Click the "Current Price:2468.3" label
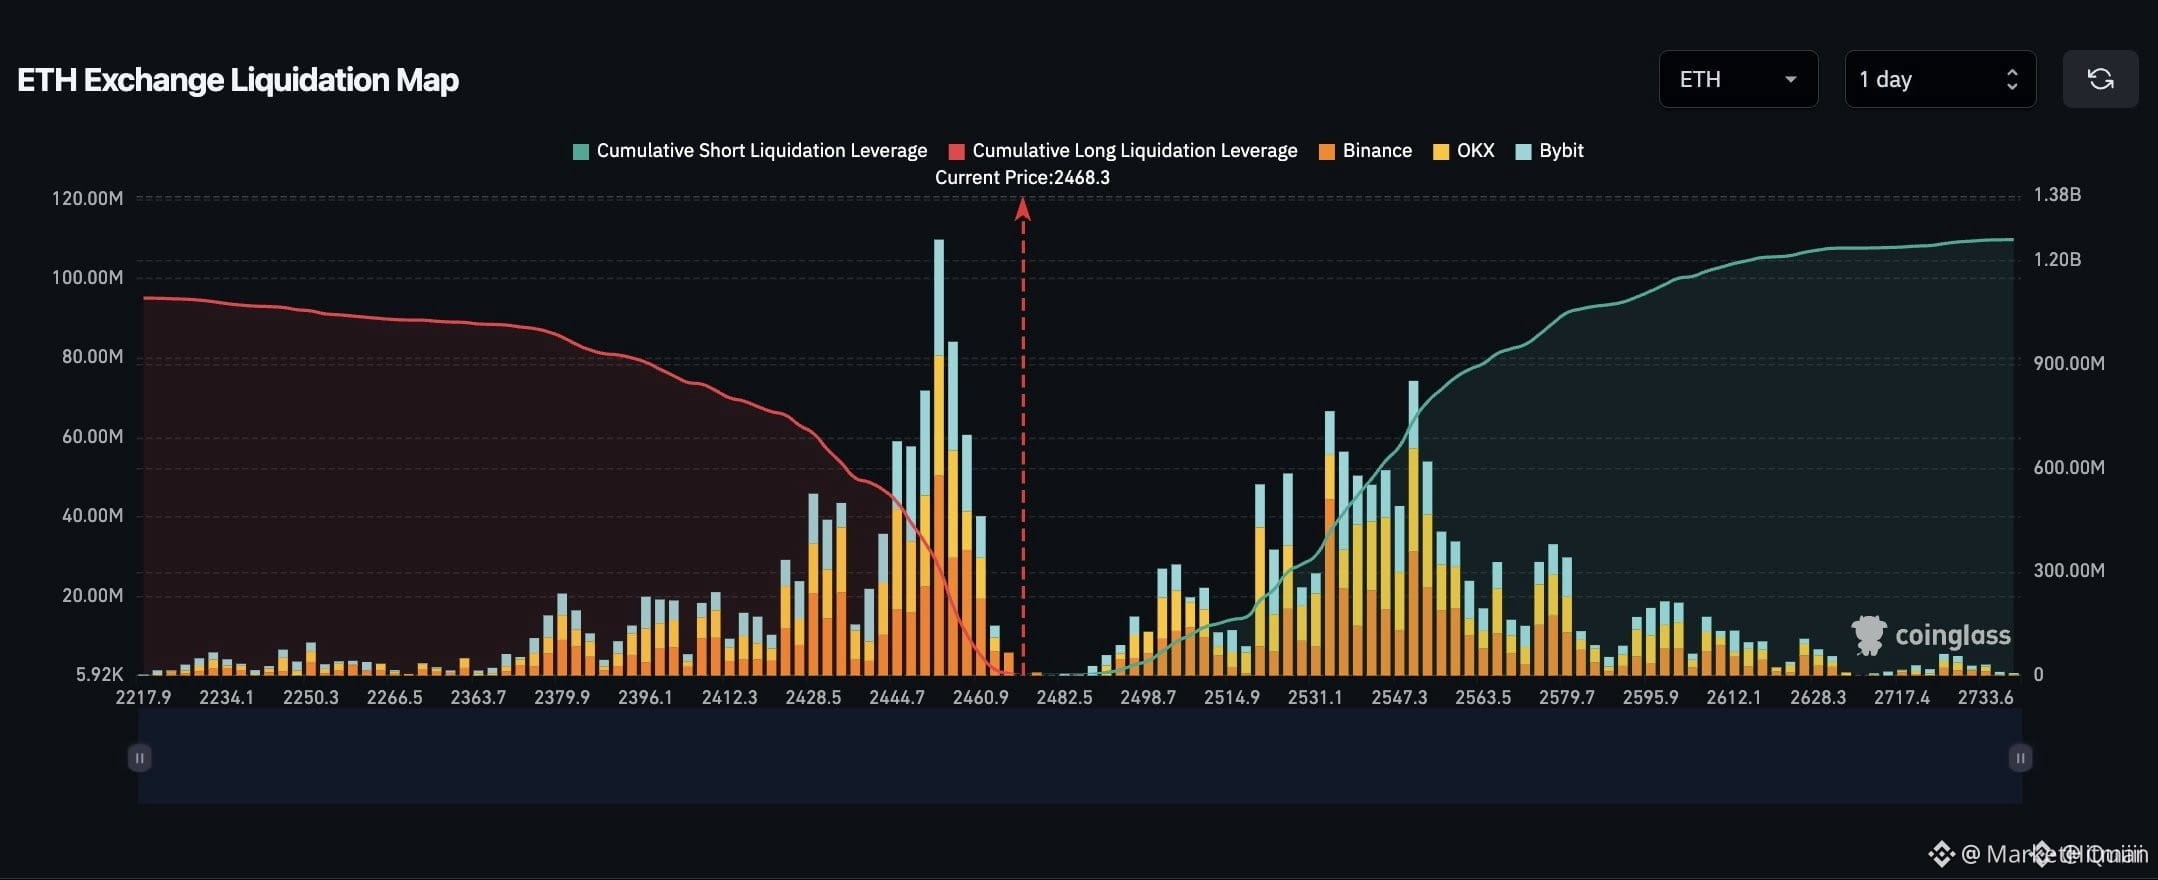The width and height of the screenshot is (2158, 880). pos(1022,178)
